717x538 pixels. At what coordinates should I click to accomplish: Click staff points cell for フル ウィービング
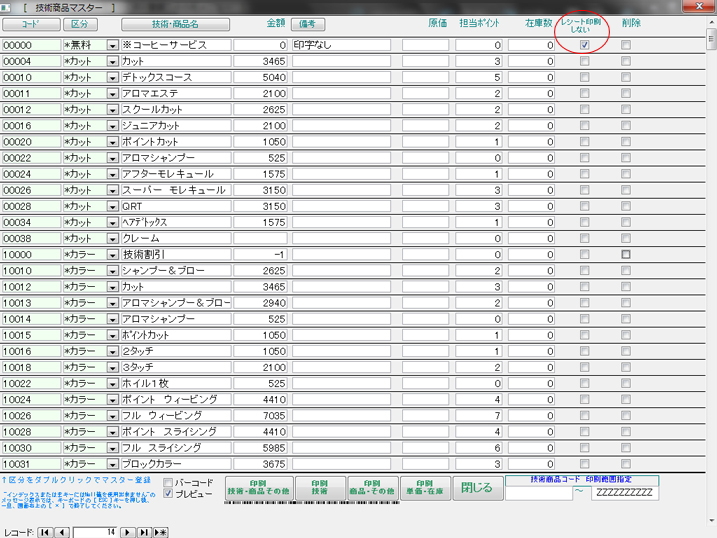click(x=479, y=415)
